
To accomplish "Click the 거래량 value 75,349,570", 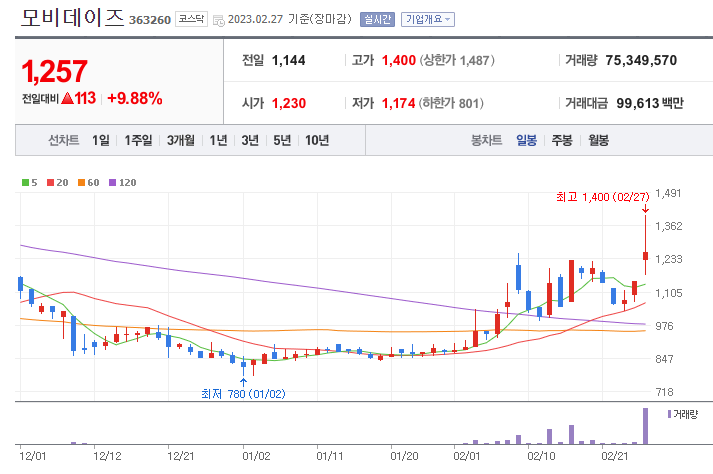I will coord(641,61).
